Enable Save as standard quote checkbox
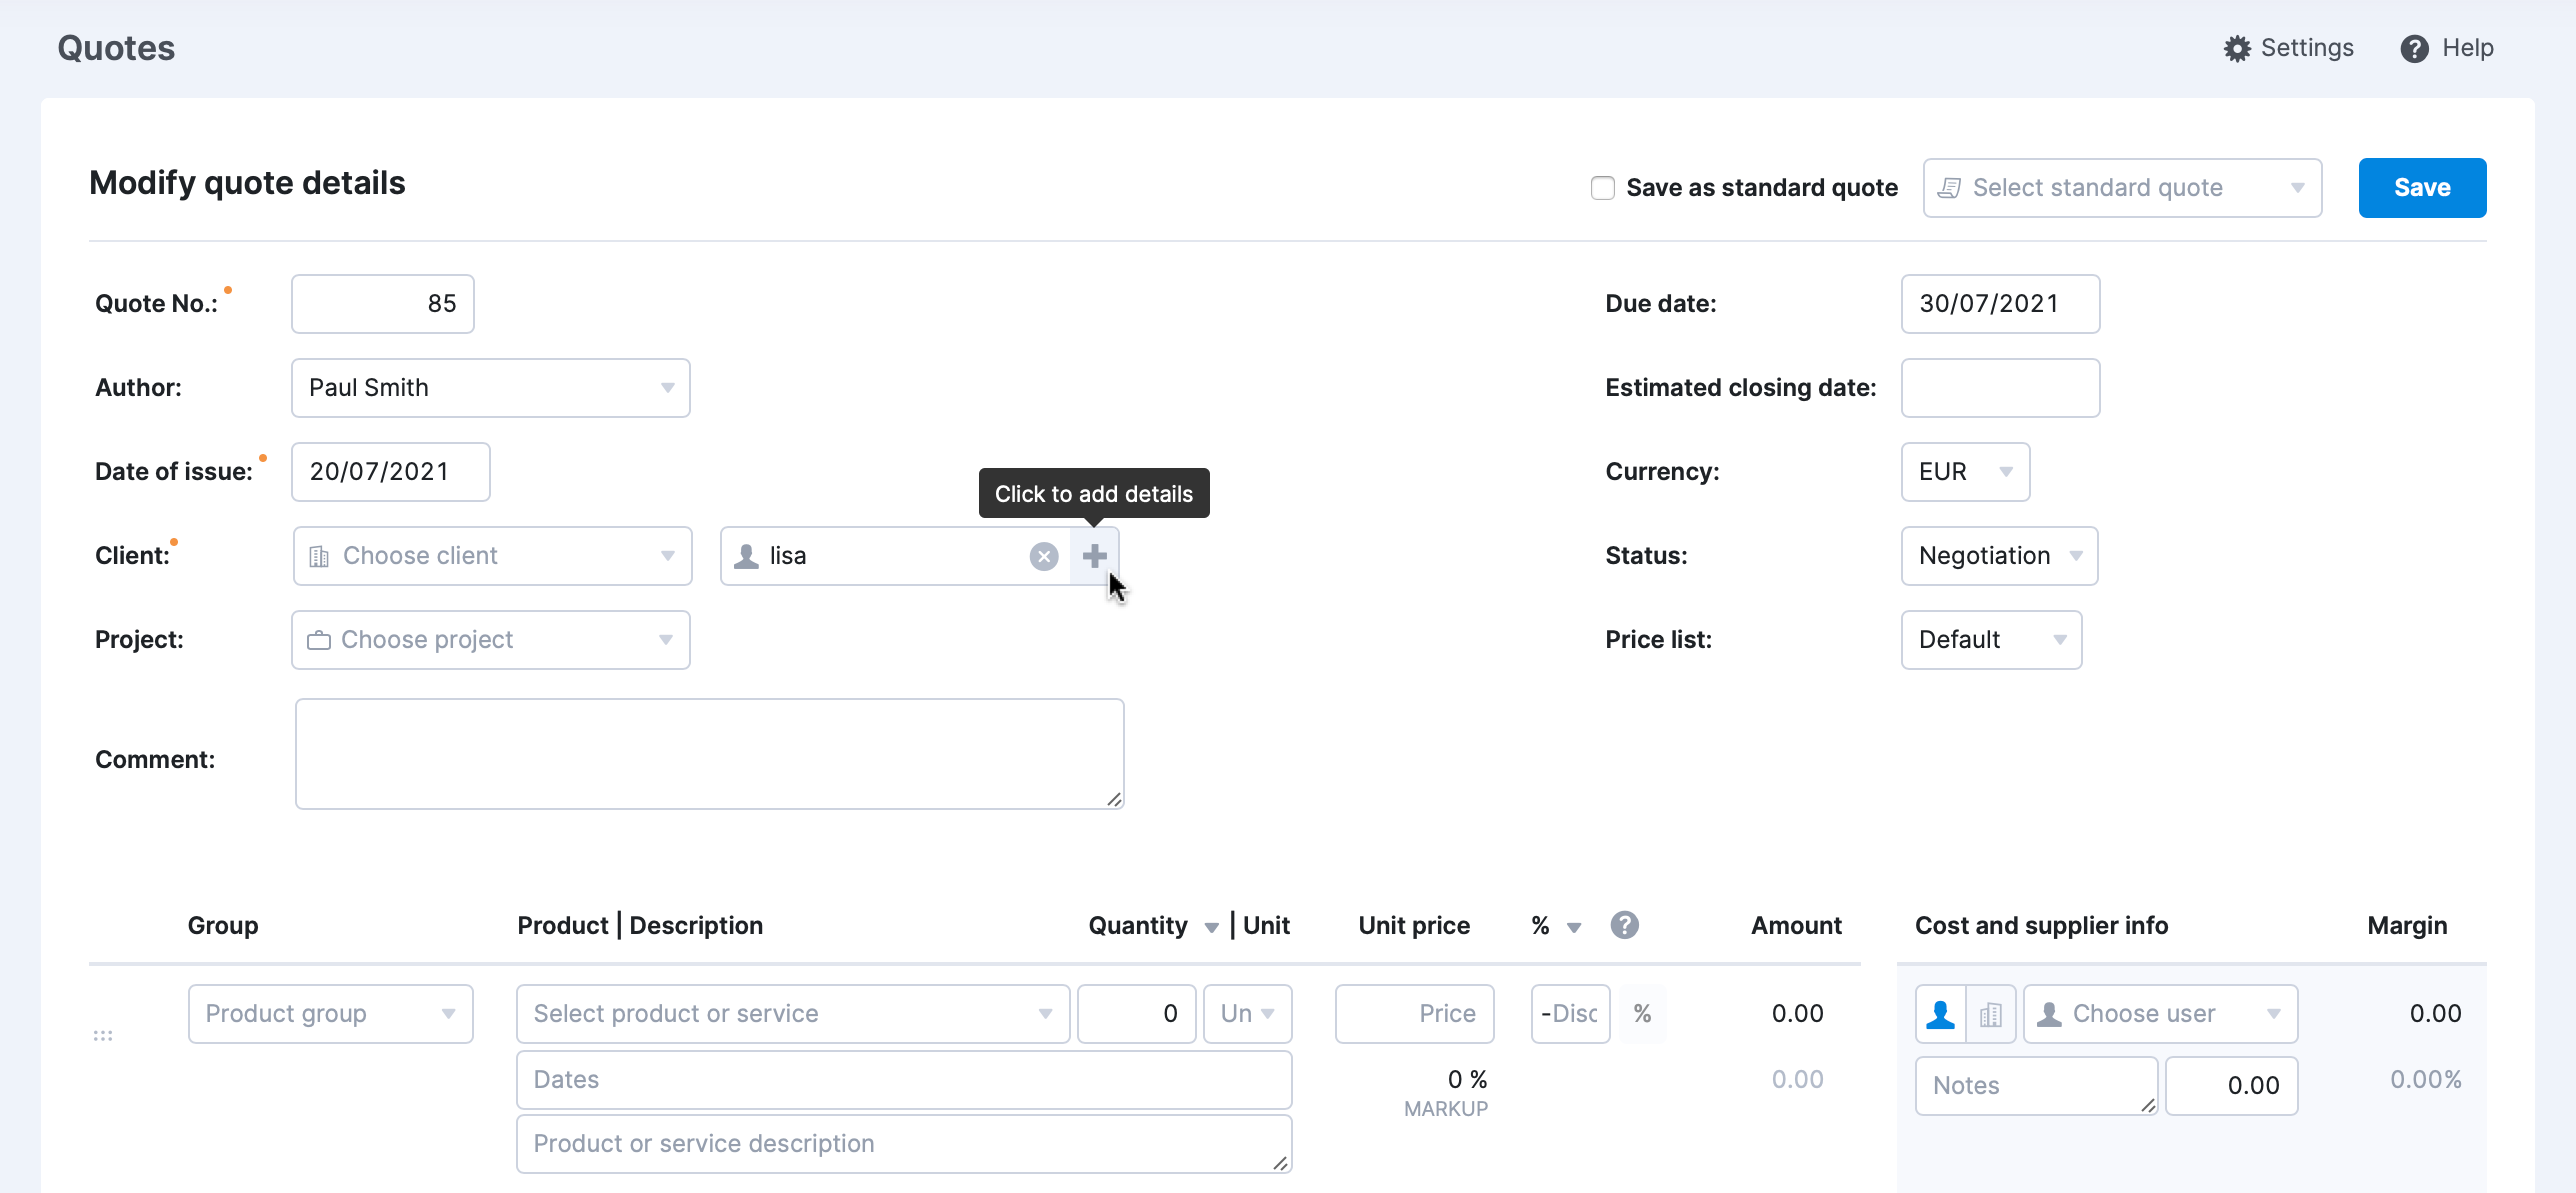Viewport: 2576px width, 1193px height. coord(1602,188)
